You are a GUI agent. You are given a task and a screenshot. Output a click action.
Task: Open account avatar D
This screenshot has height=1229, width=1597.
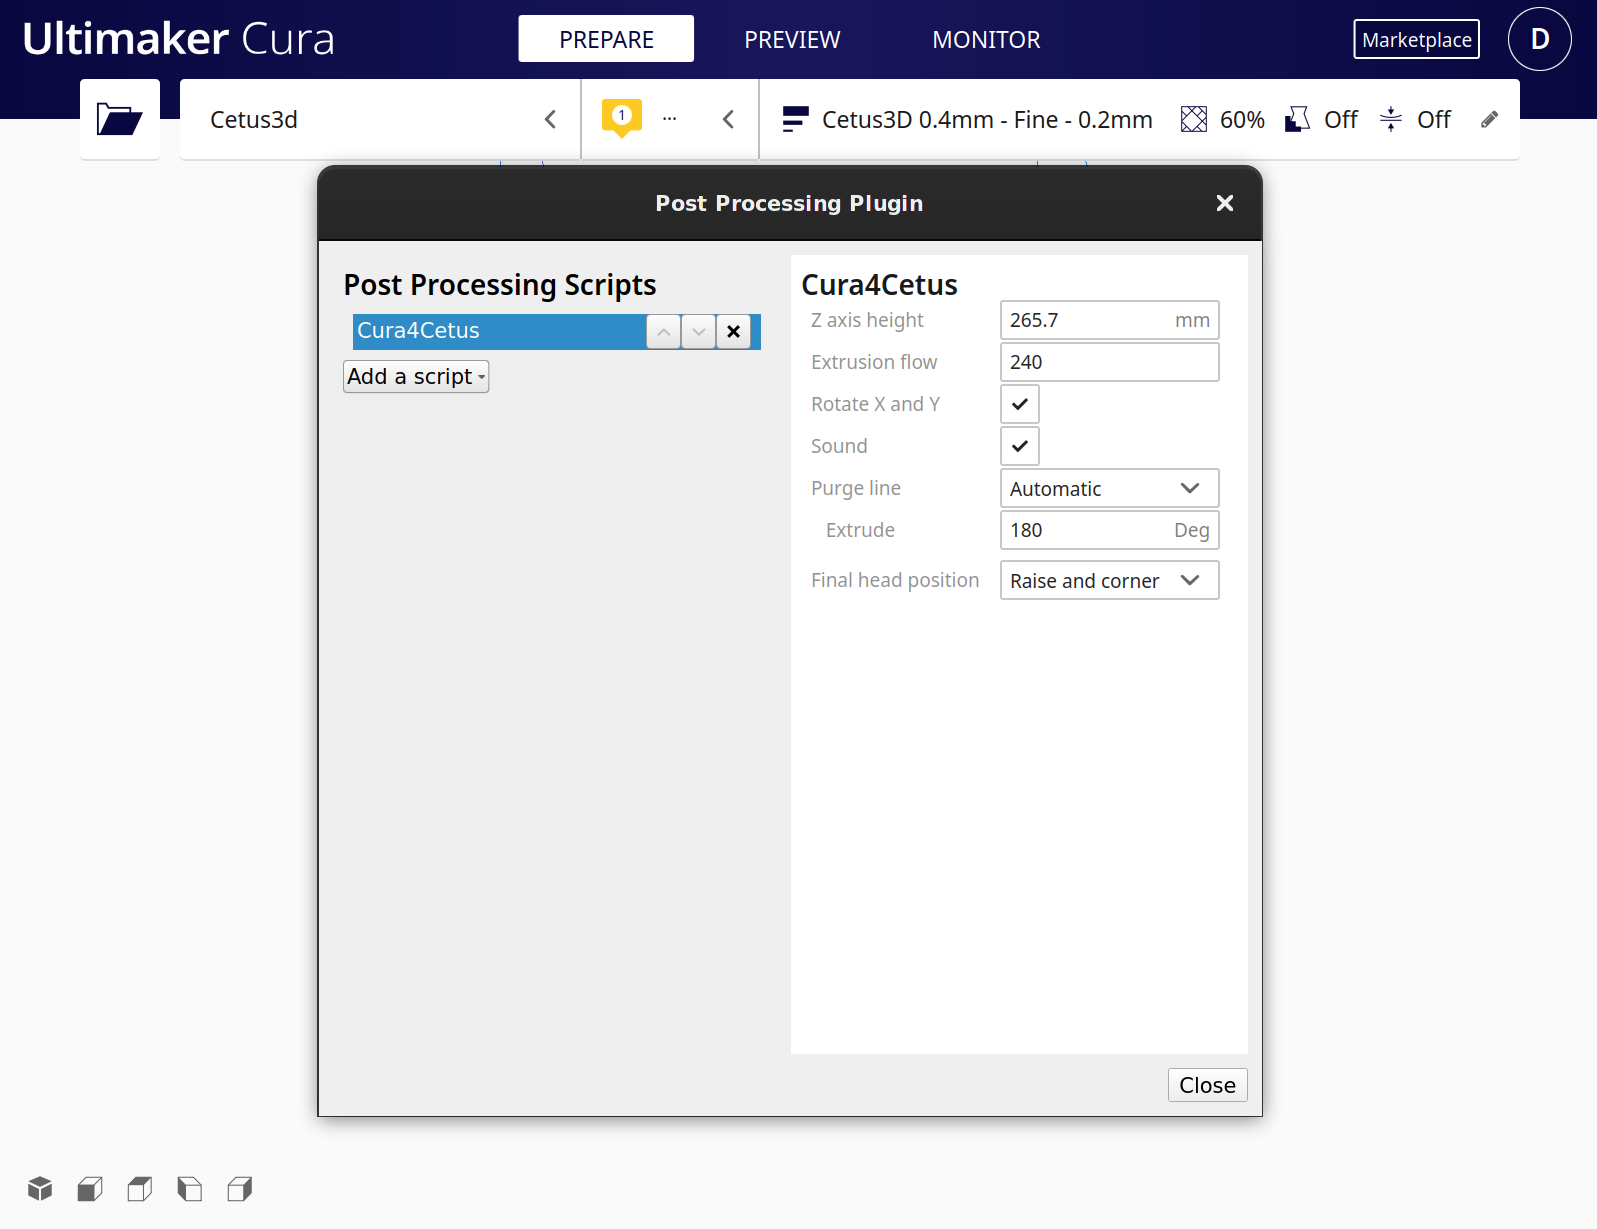(1540, 39)
